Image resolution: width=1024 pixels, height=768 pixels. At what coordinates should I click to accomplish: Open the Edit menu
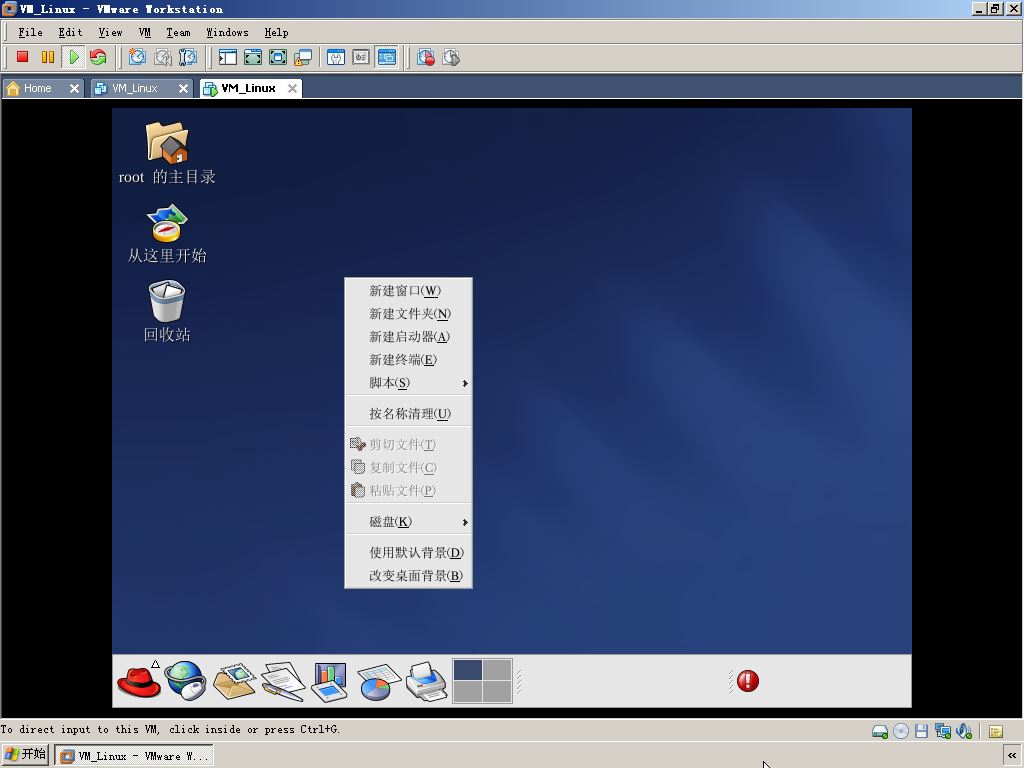tap(70, 32)
